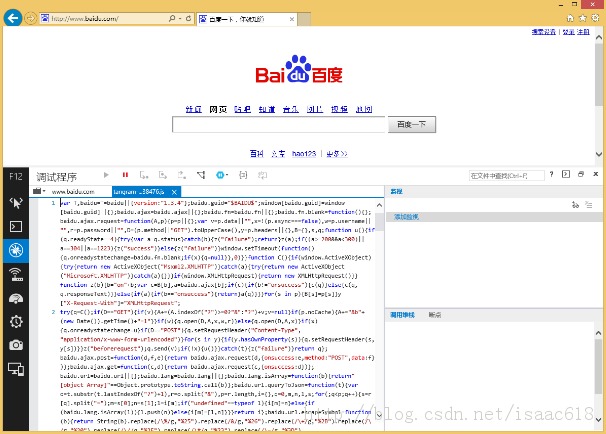
Task: Open the Profiler tool in sidebar
Action: click(x=16, y=322)
